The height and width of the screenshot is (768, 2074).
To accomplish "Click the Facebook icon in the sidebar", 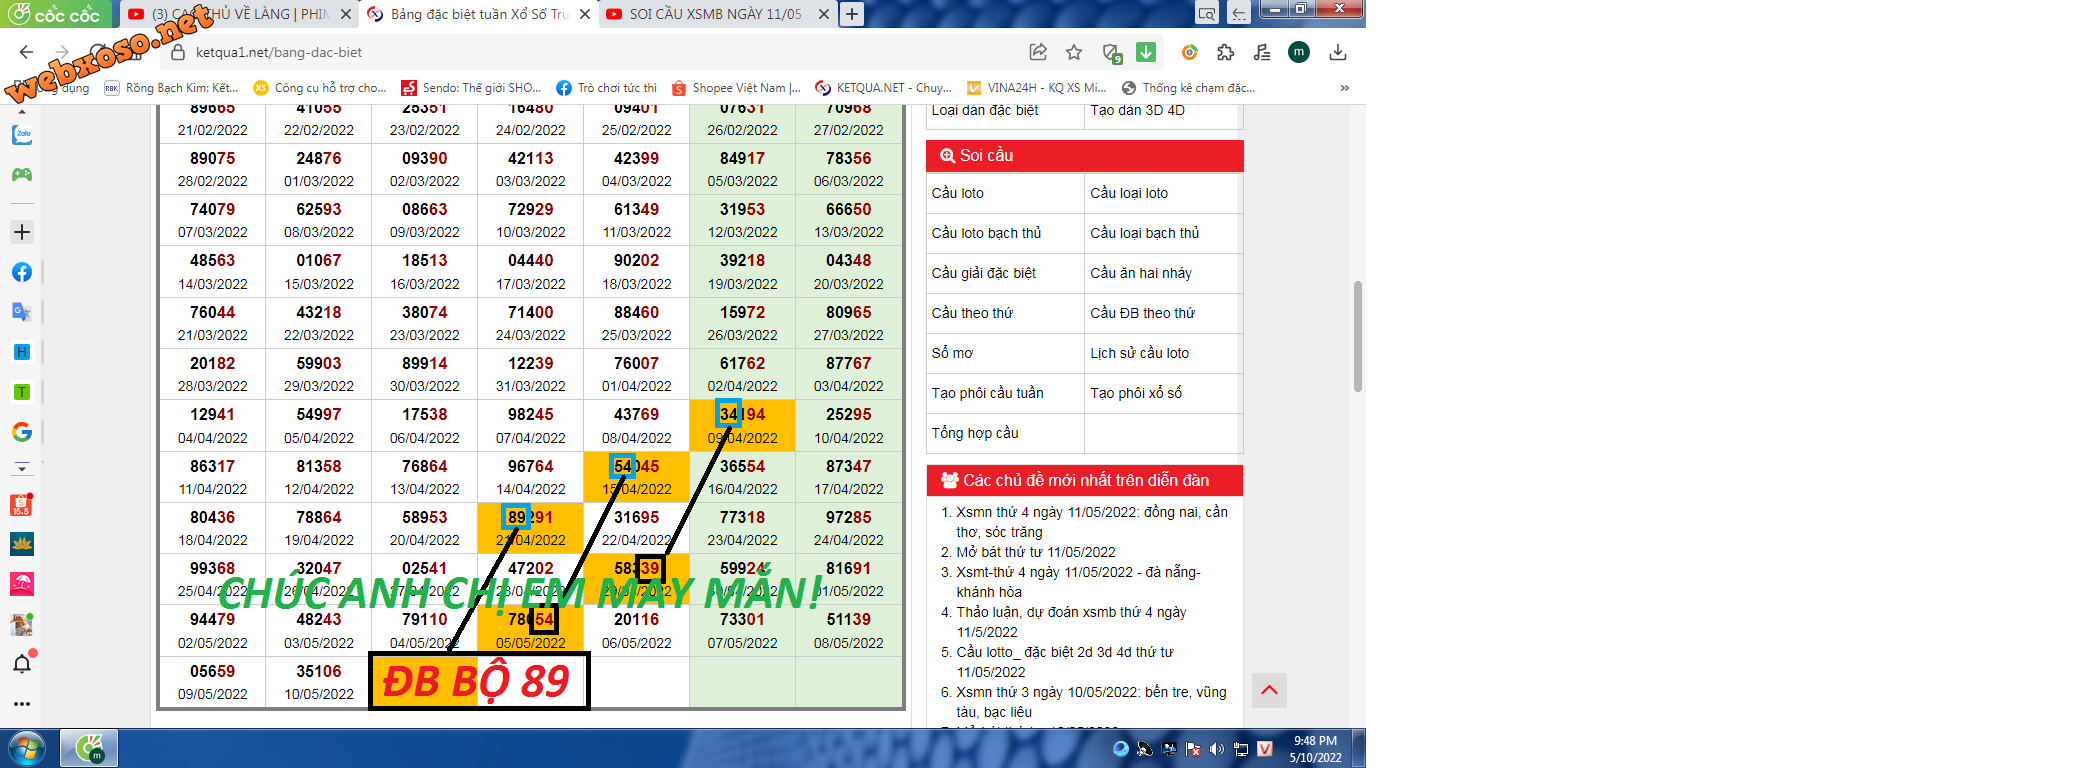I will click(22, 272).
